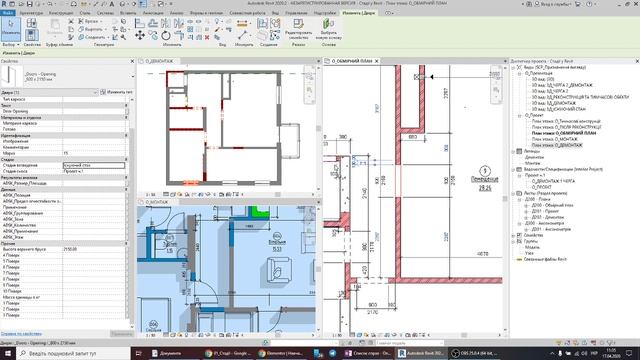Collapse the Виды node in Project Browser
640x360 pixels.
[513, 67]
